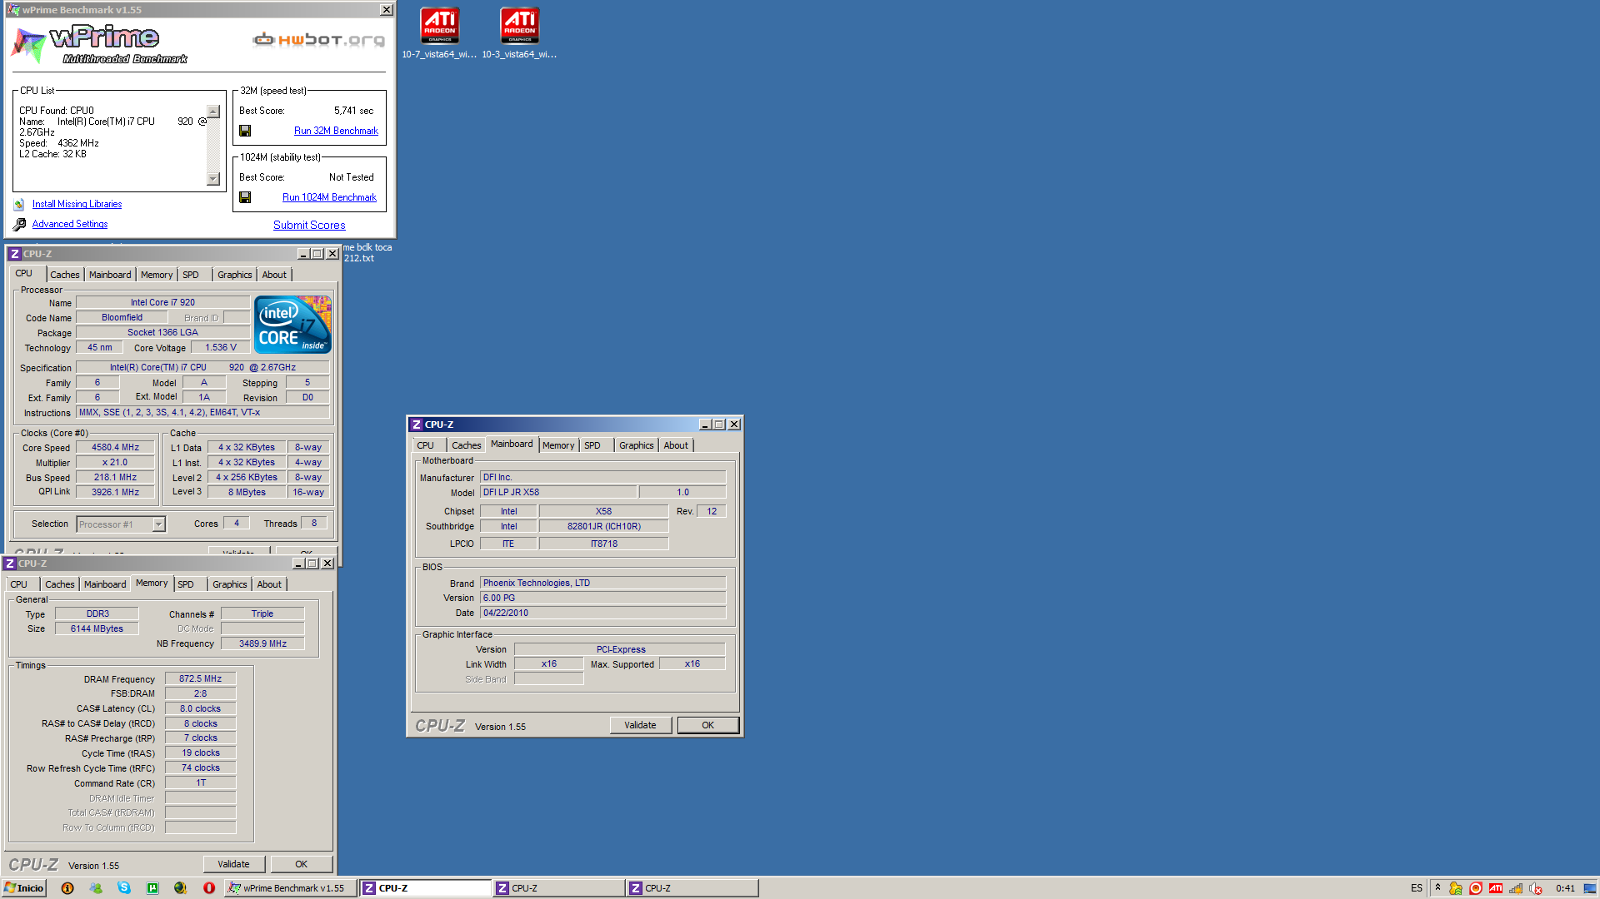Open Graphics tab in the CPU-Z mainboard window
The image size is (1600, 899).
coord(636,446)
